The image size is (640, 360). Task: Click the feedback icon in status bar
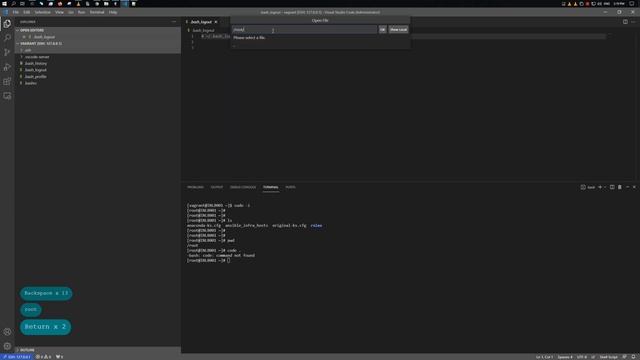[624, 357]
